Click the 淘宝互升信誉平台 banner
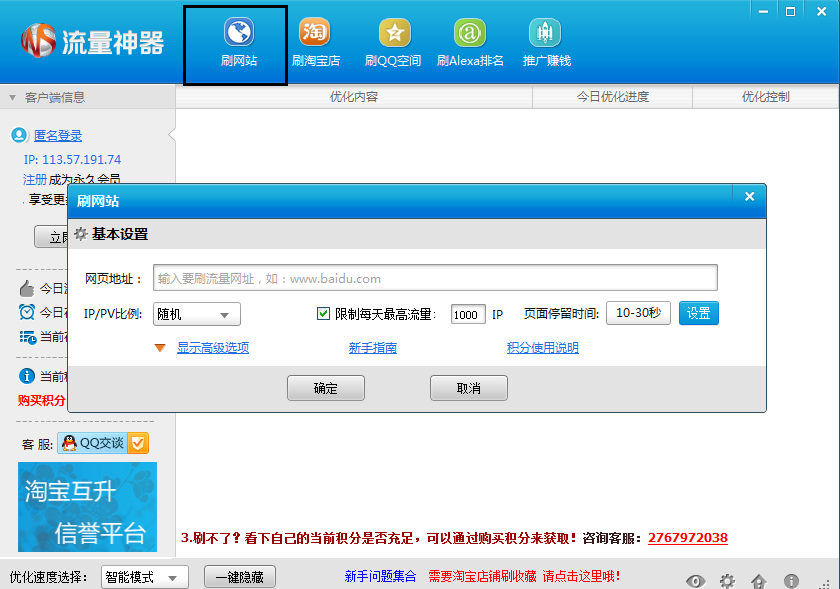This screenshot has height=589, width=840. pos(87,506)
